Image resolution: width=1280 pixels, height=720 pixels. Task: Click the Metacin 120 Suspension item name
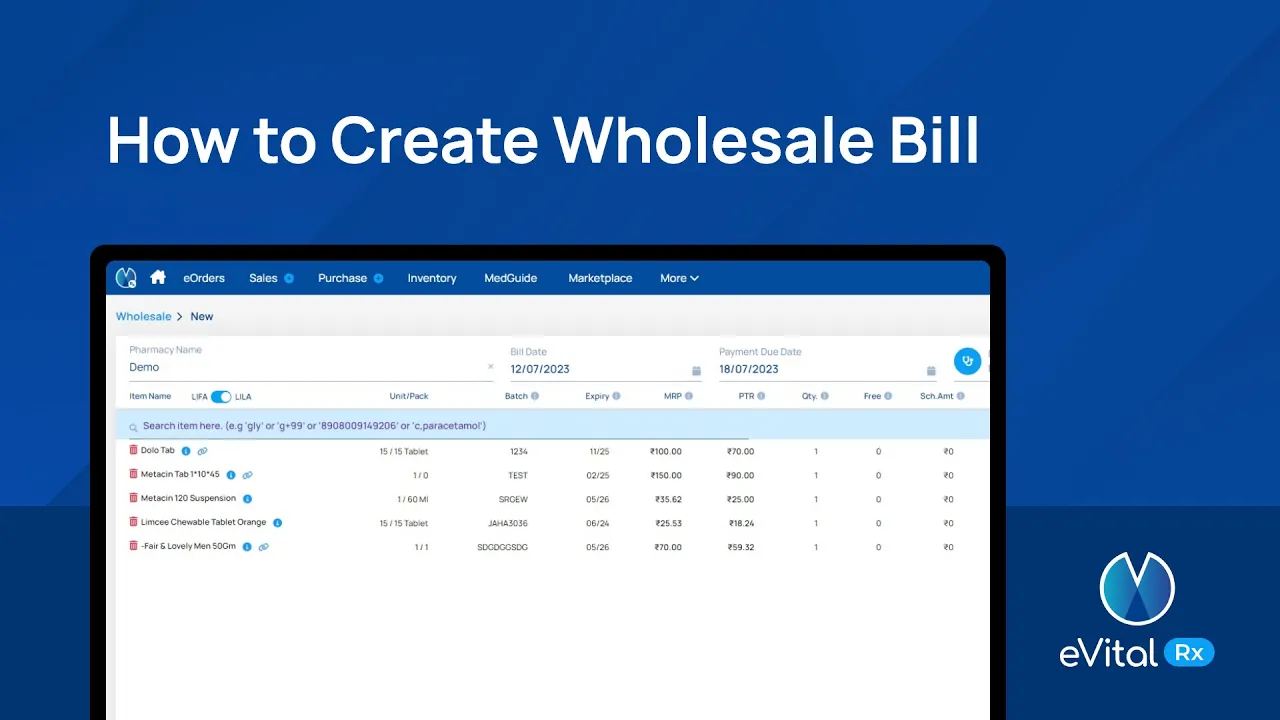tap(189, 498)
